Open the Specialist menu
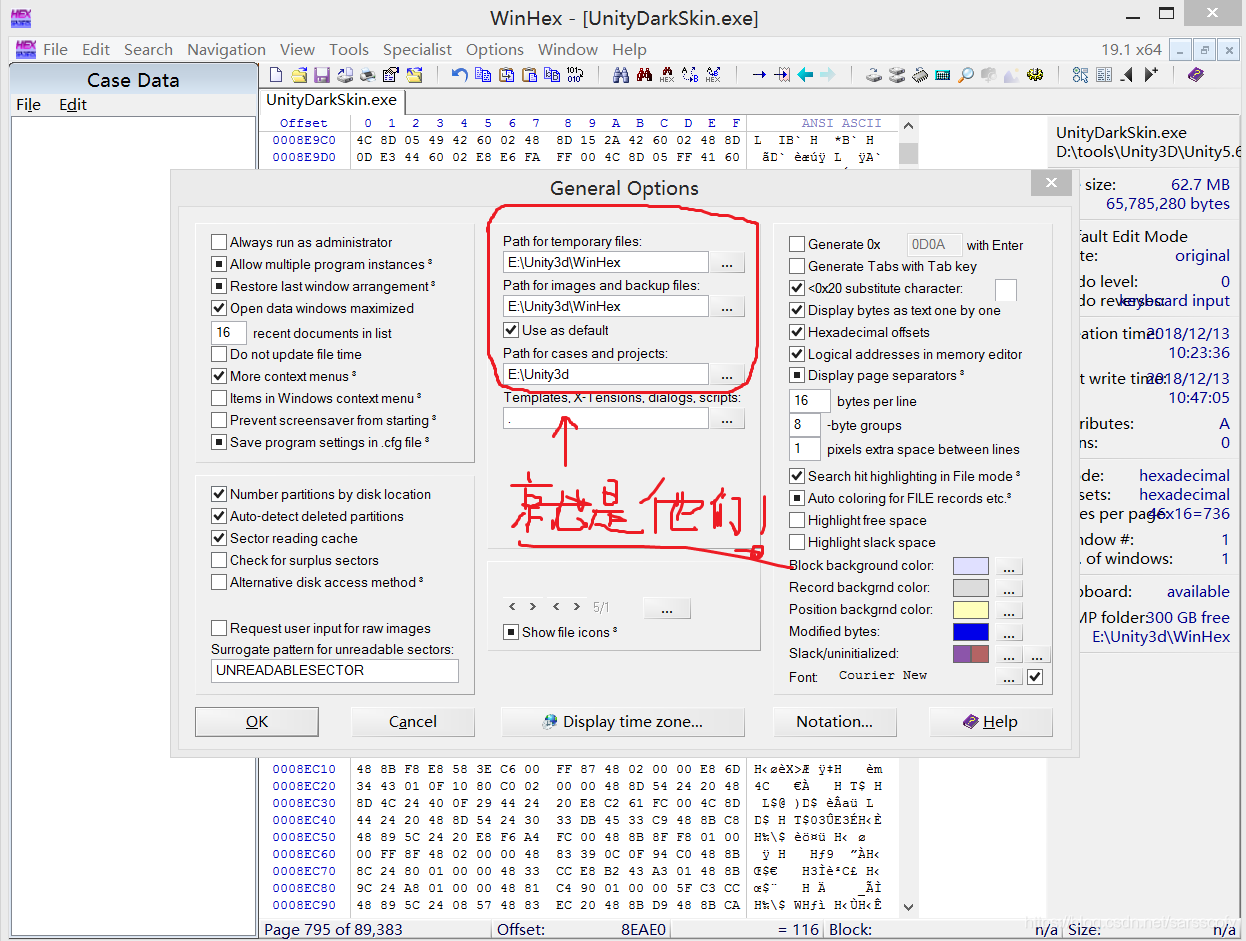Image resolution: width=1246 pixels, height=941 pixels. (x=417, y=49)
